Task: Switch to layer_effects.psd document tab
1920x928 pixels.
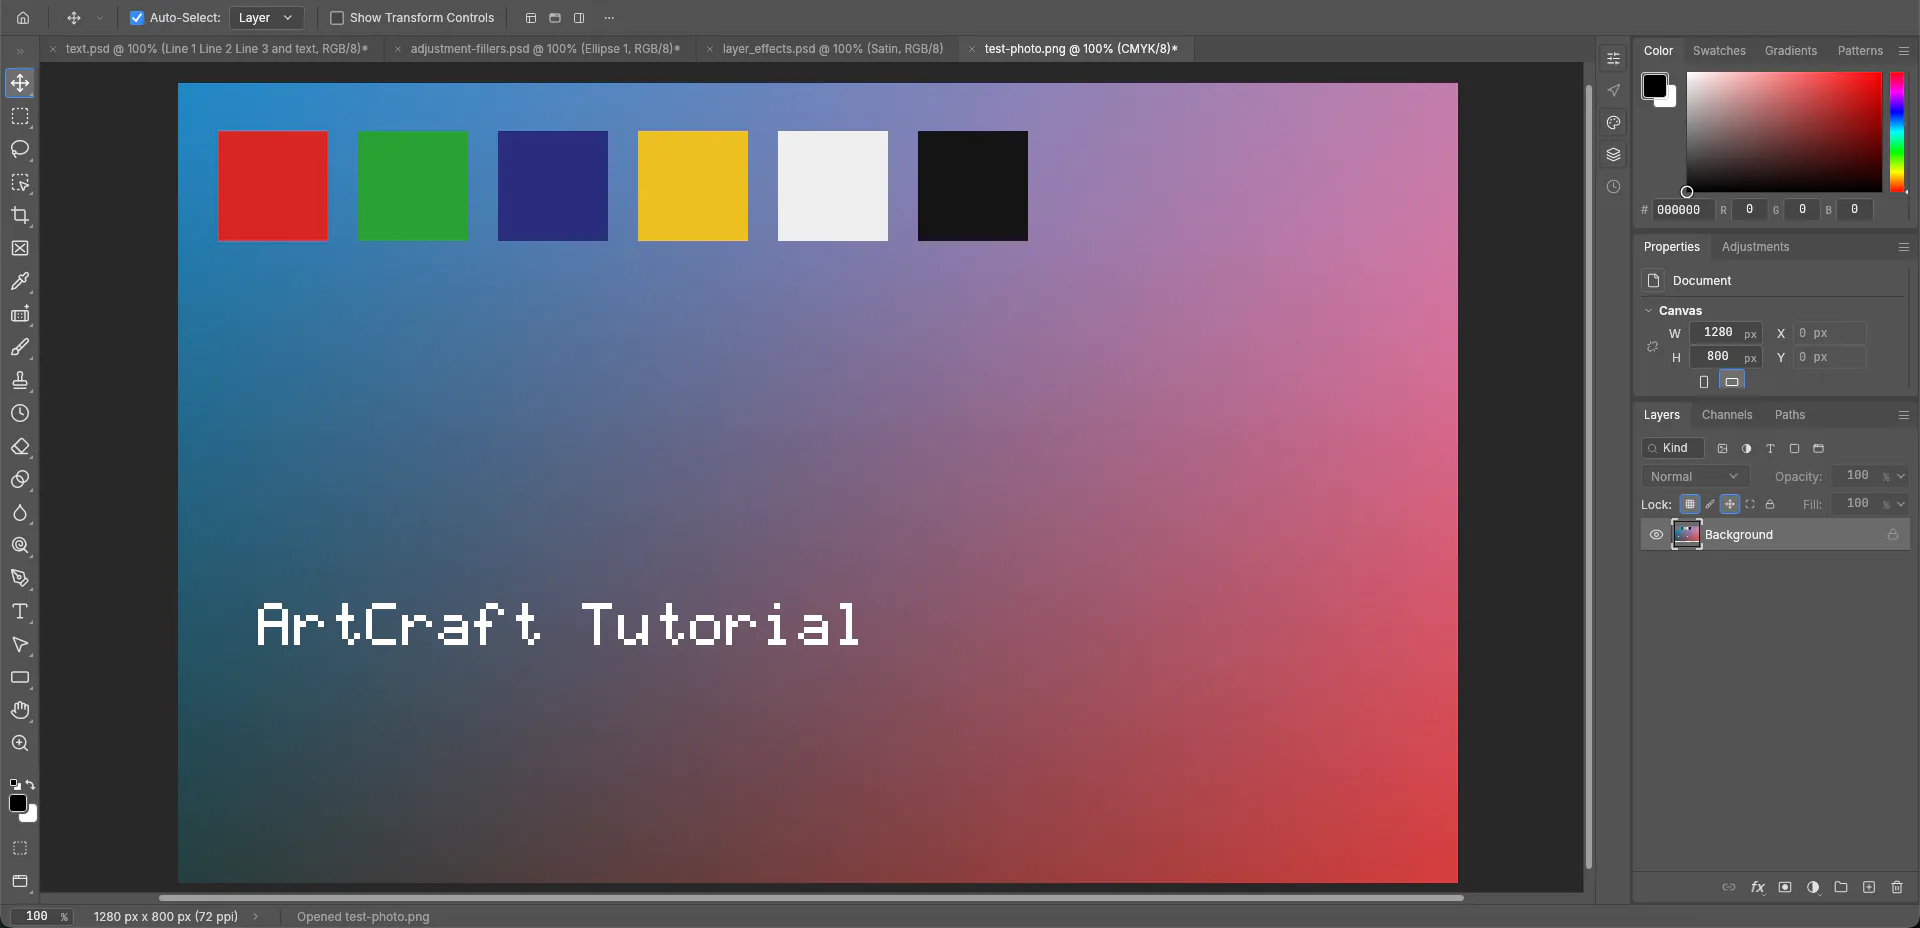Action: click(x=832, y=49)
